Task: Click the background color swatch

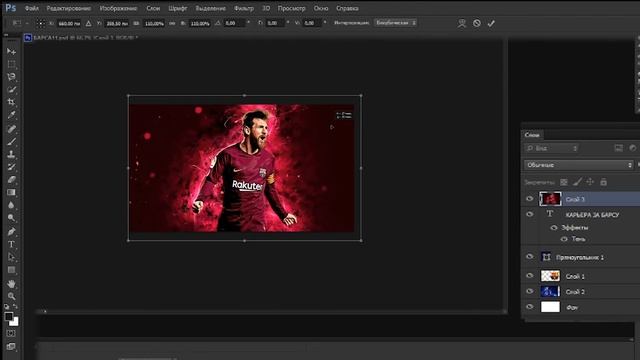Action: pyautogui.click(x=15, y=322)
